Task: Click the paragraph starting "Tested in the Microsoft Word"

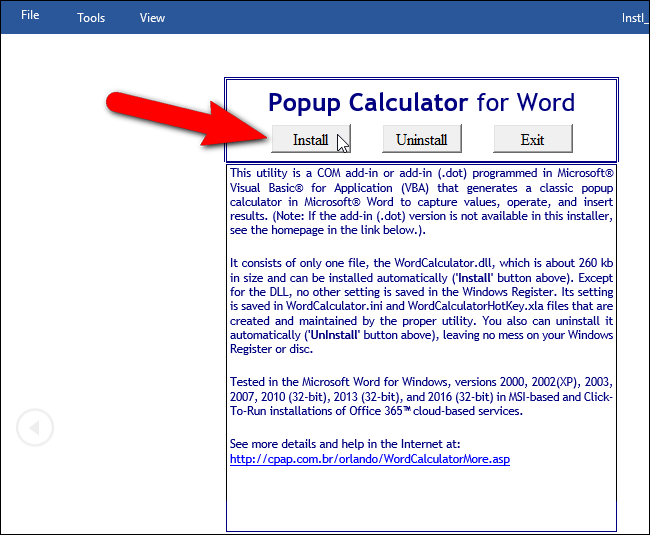Action: 422,396
